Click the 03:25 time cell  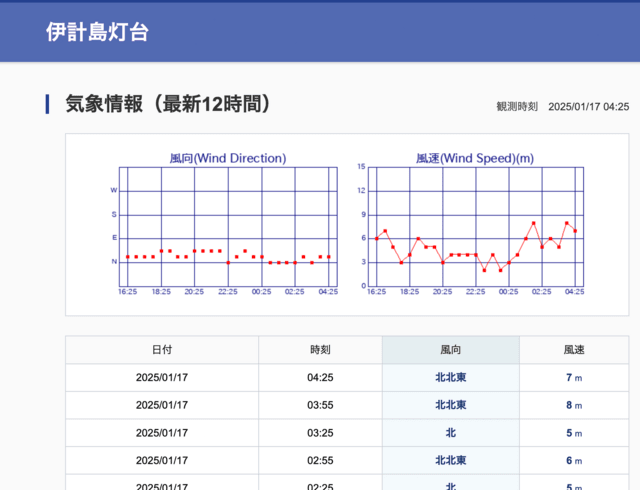[x=320, y=433]
